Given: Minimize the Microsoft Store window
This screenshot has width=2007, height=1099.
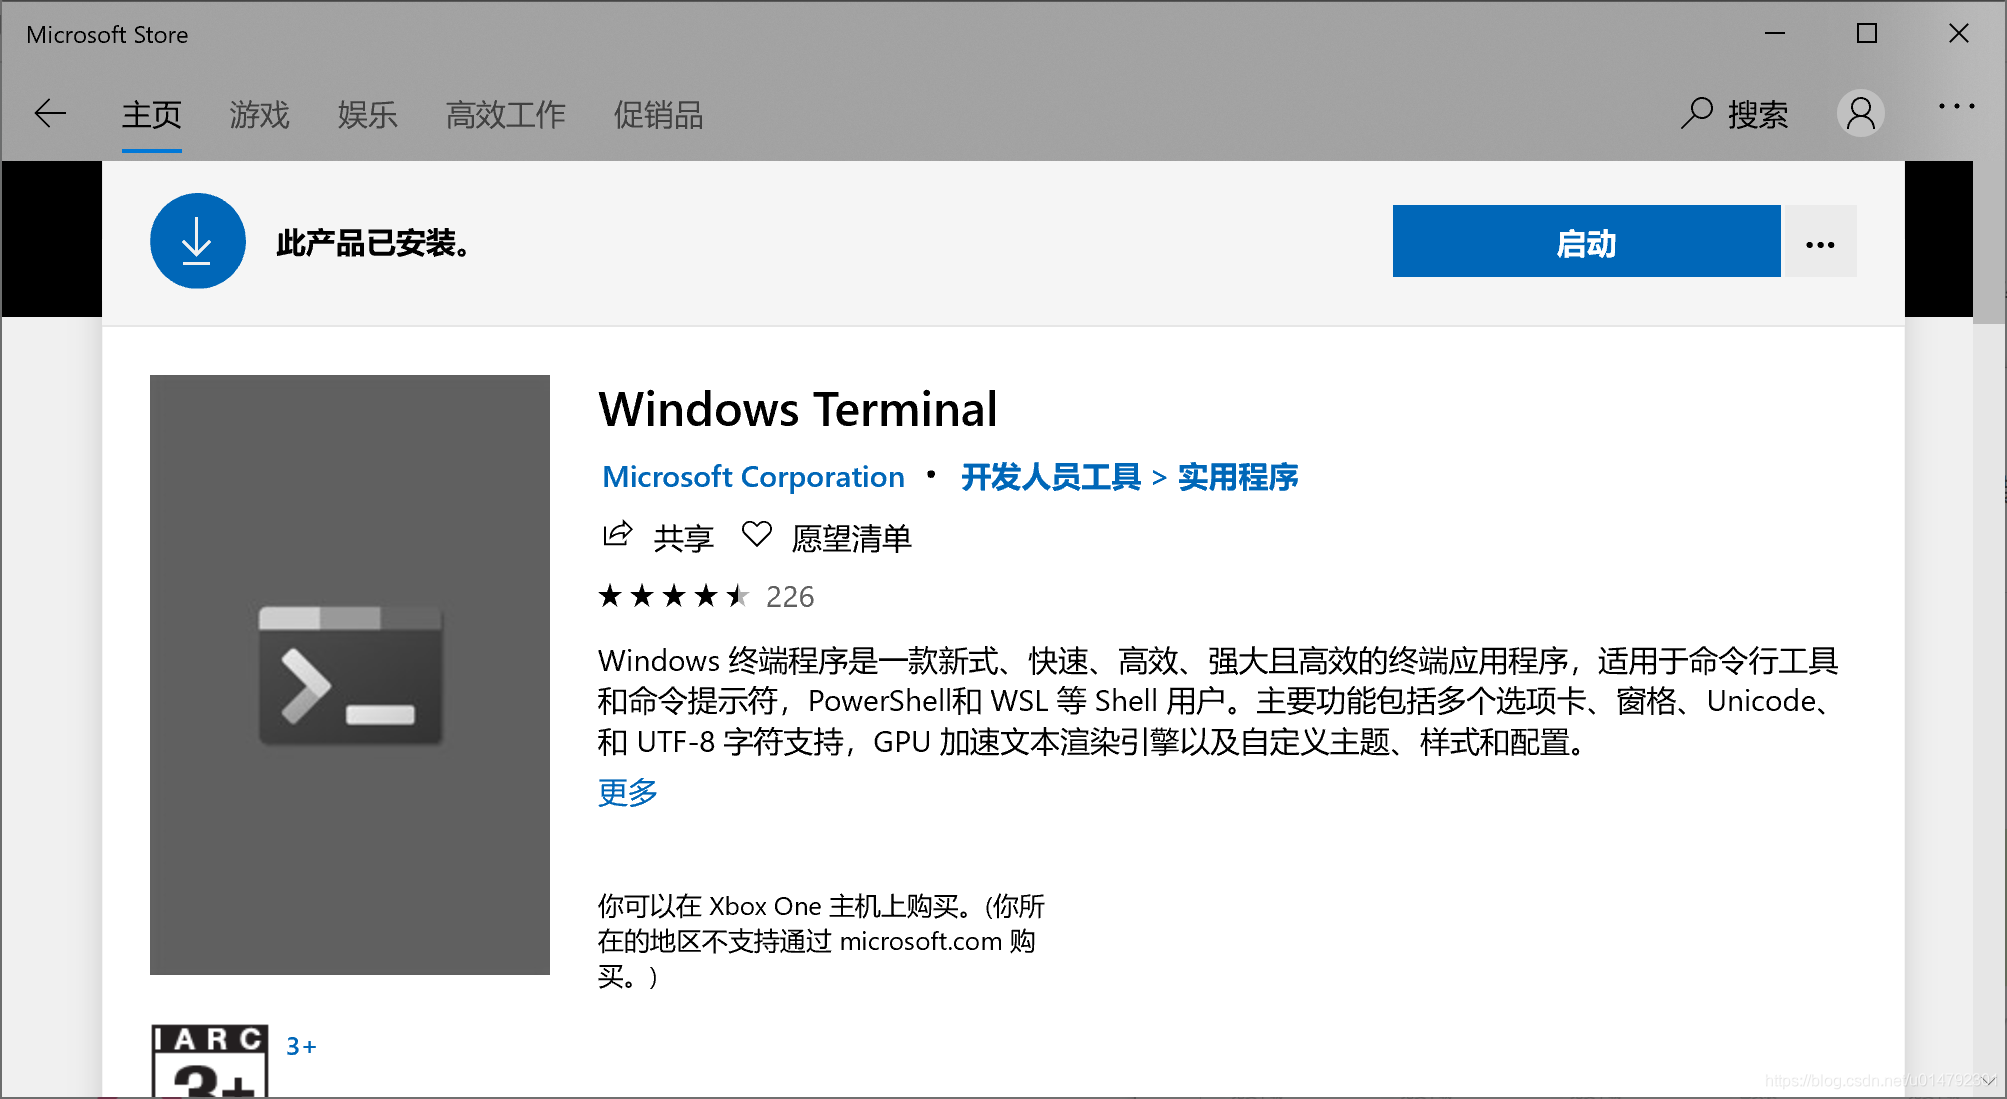Looking at the screenshot, I should (1775, 33).
